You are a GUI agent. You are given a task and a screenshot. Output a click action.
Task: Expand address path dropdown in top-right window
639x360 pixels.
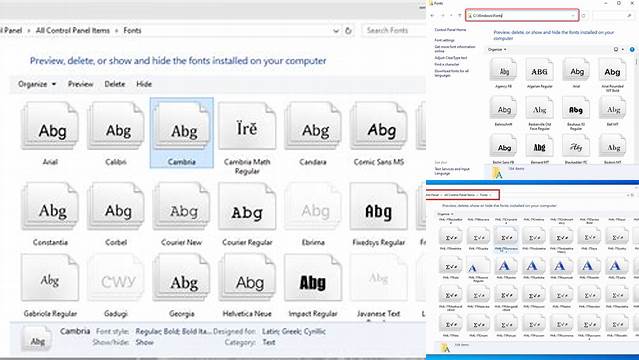click(x=573, y=15)
